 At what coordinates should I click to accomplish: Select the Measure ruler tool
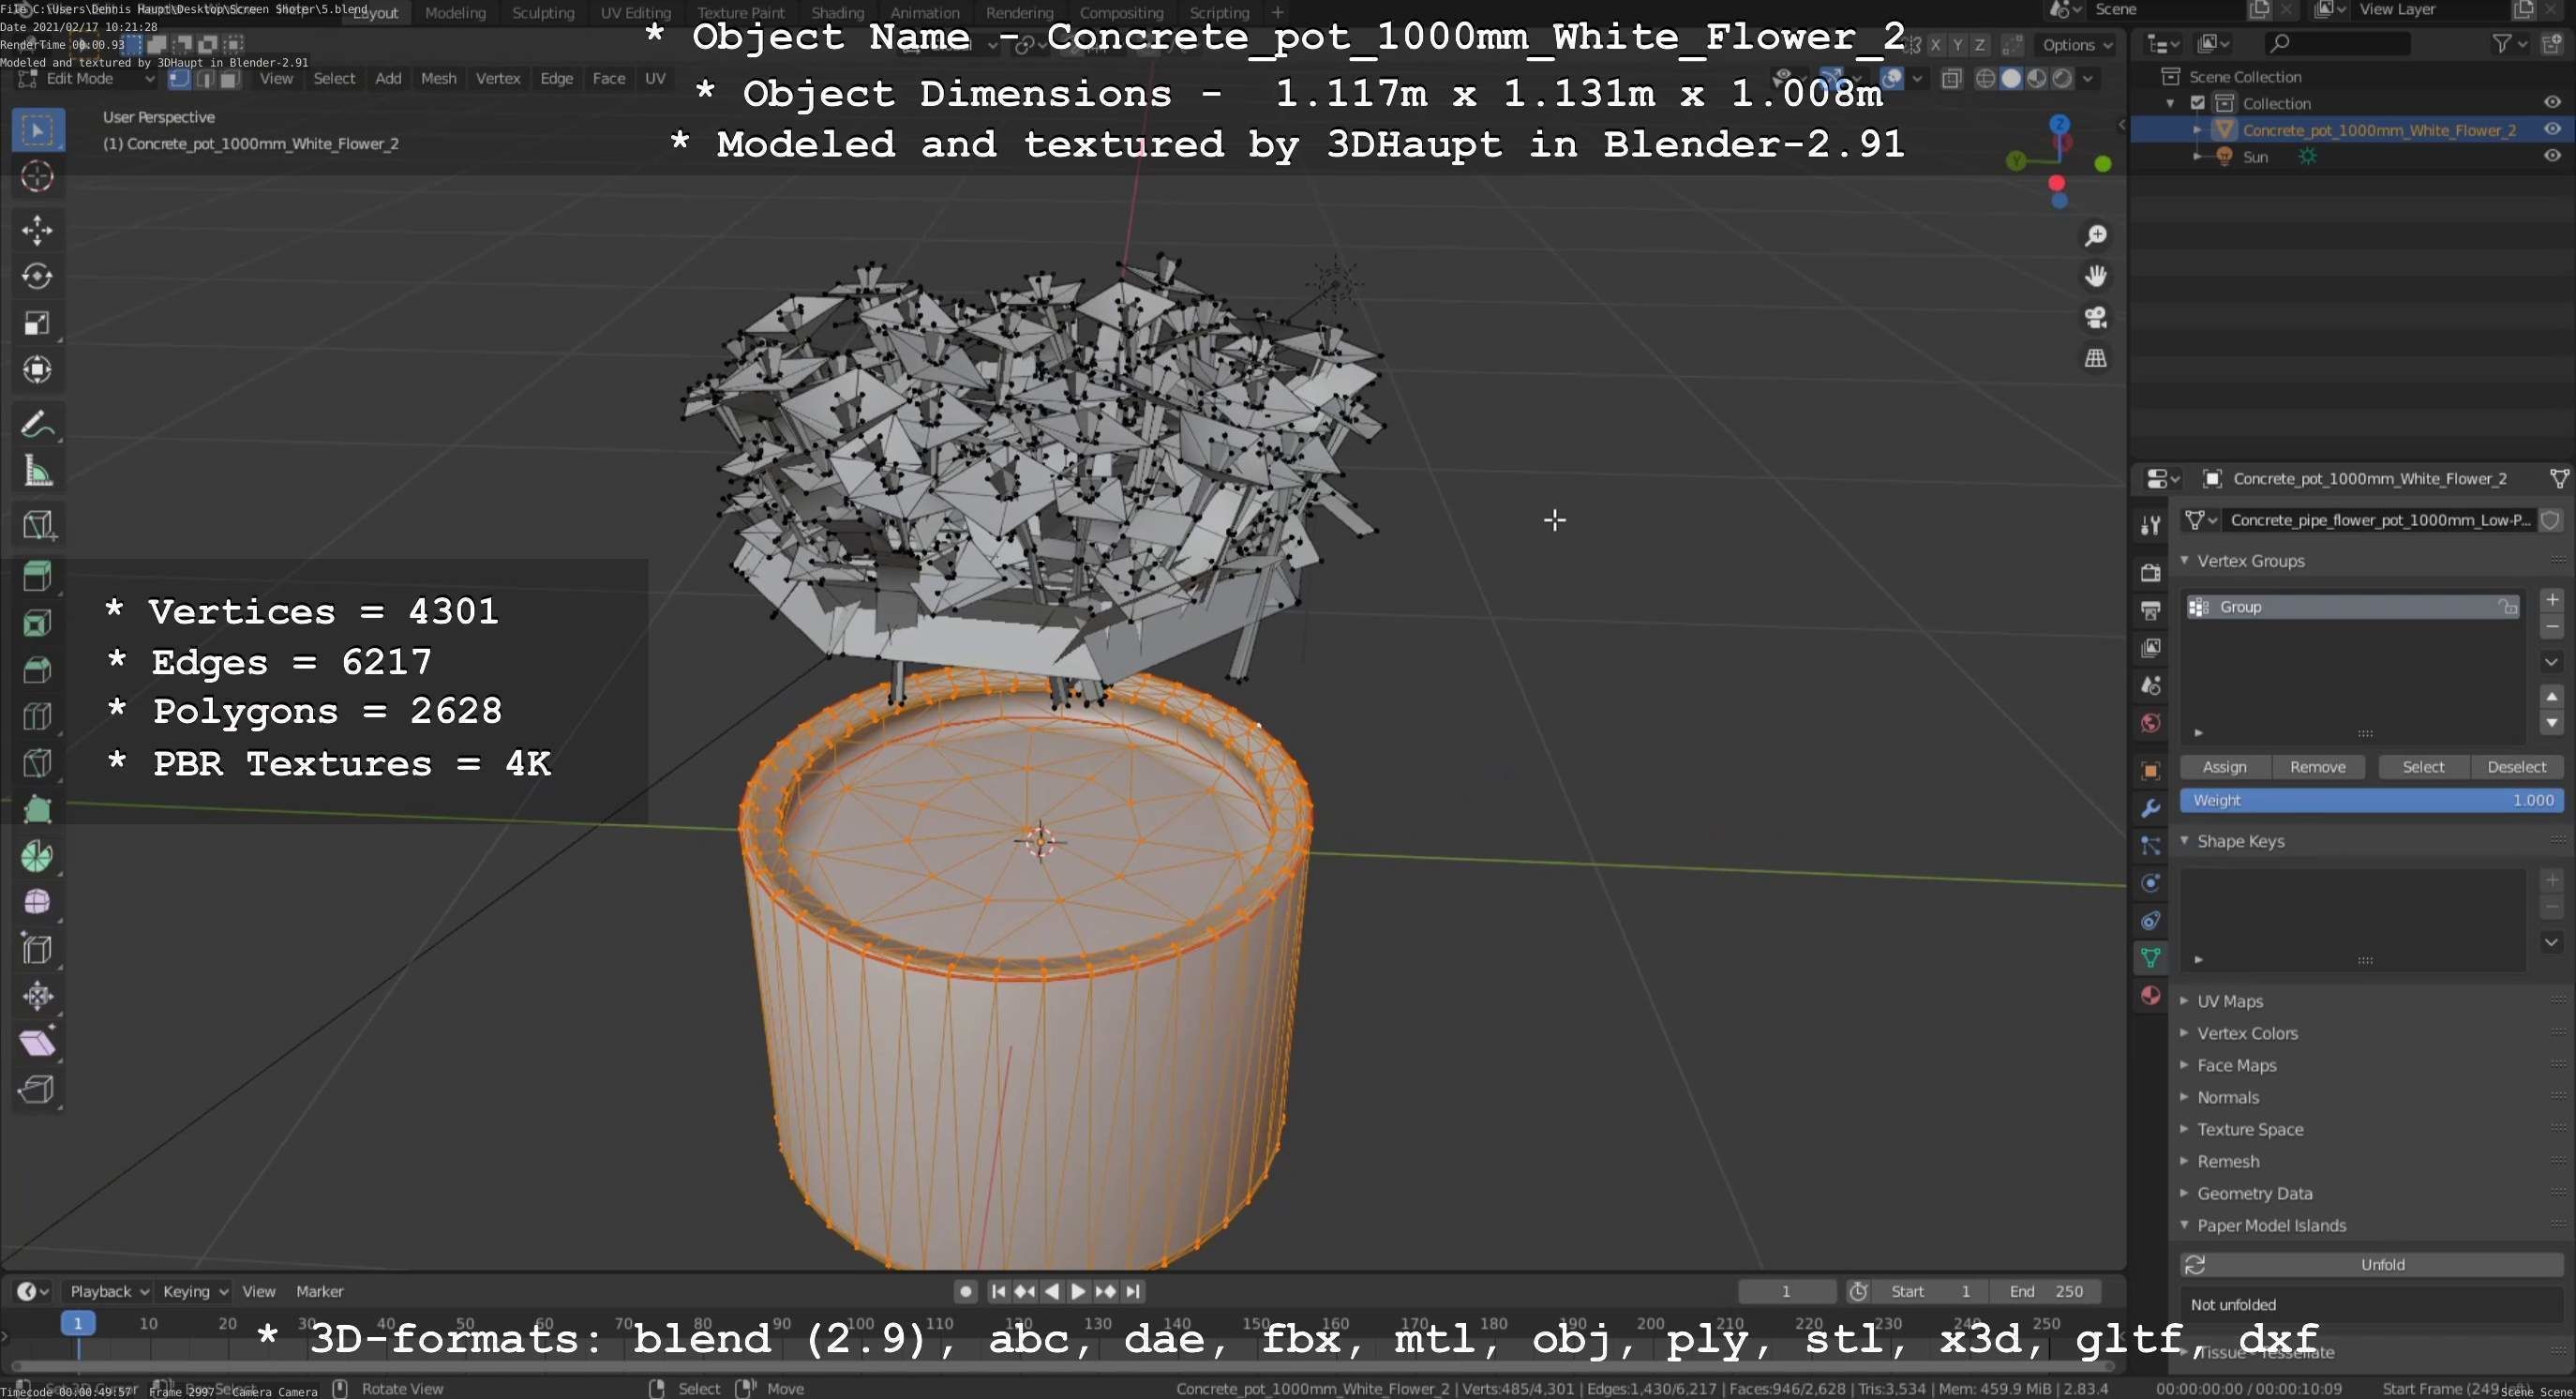[x=38, y=471]
